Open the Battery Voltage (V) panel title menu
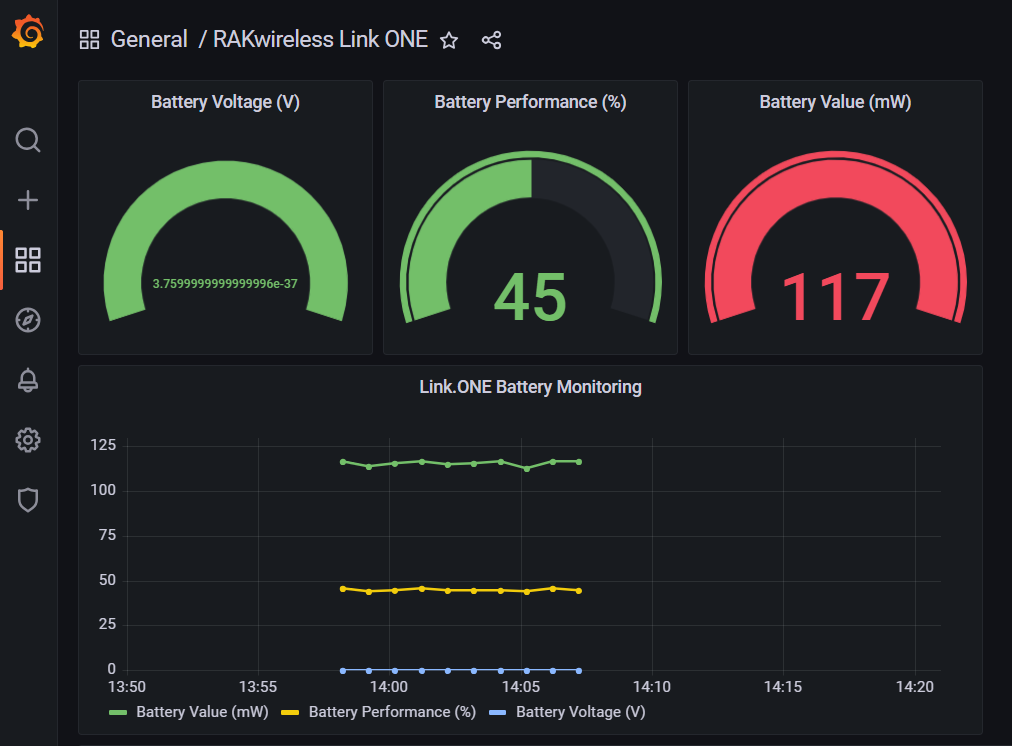This screenshot has height=746, width=1012. click(225, 102)
